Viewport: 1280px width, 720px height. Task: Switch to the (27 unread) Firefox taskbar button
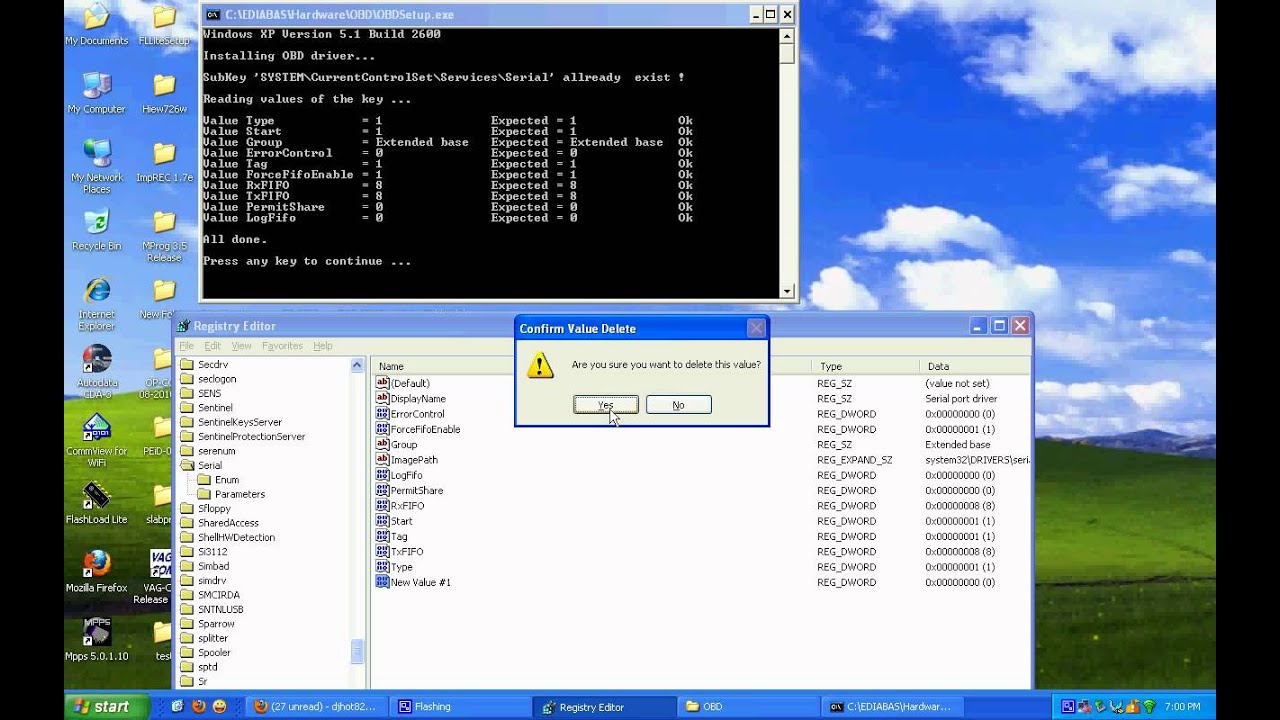pyautogui.click(x=314, y=706)
